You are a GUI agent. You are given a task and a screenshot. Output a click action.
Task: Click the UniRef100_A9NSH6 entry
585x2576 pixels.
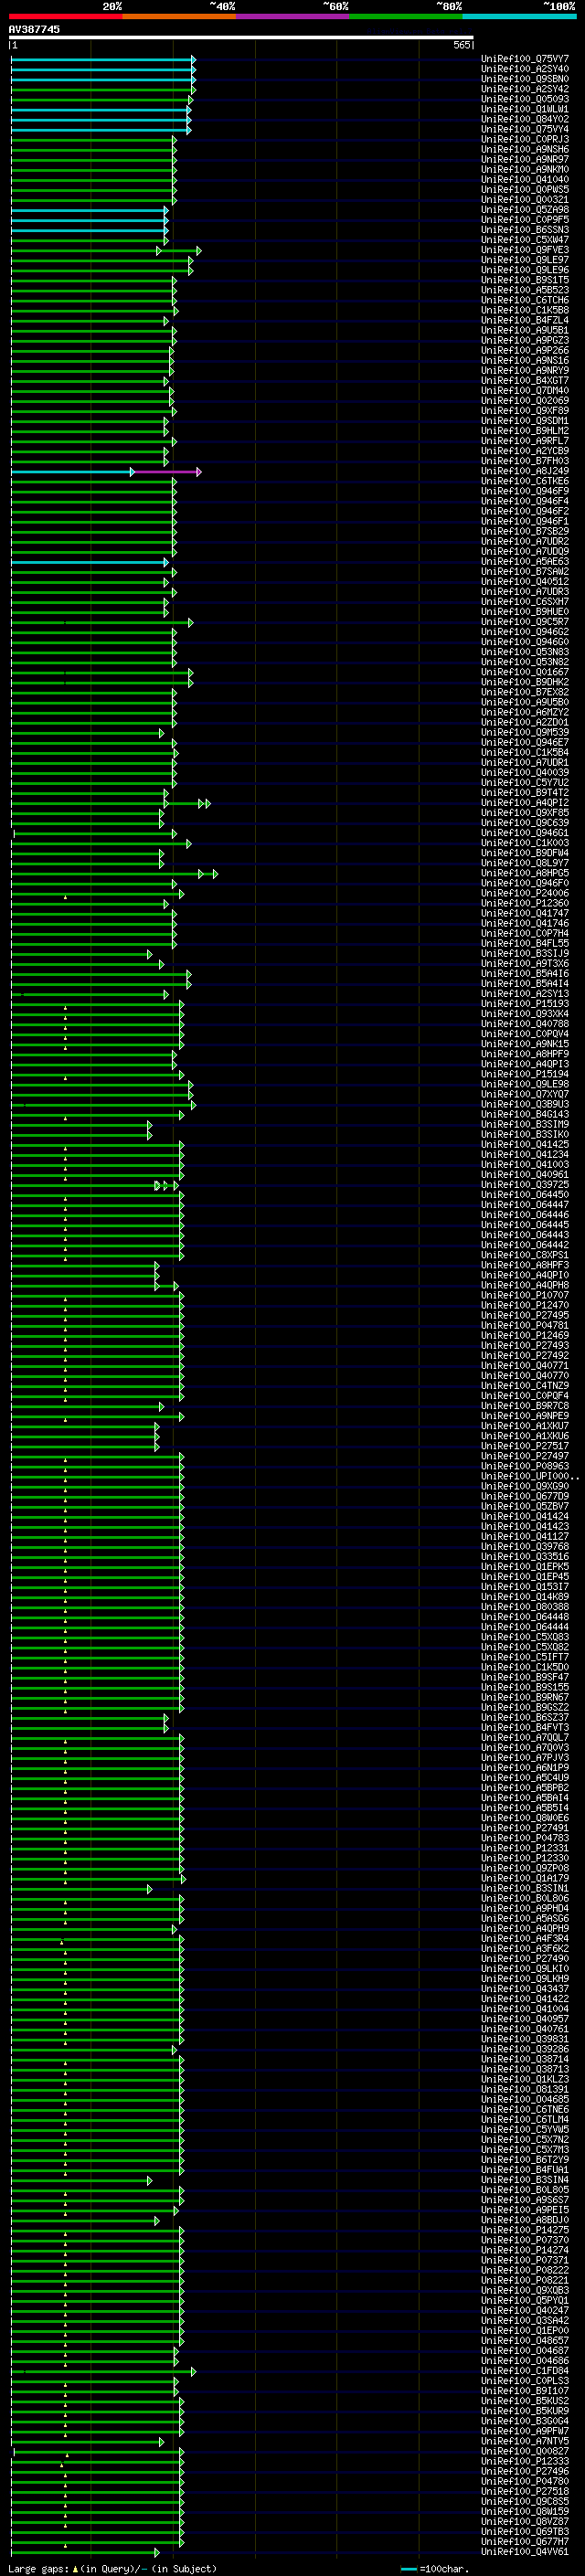point(525,149)
